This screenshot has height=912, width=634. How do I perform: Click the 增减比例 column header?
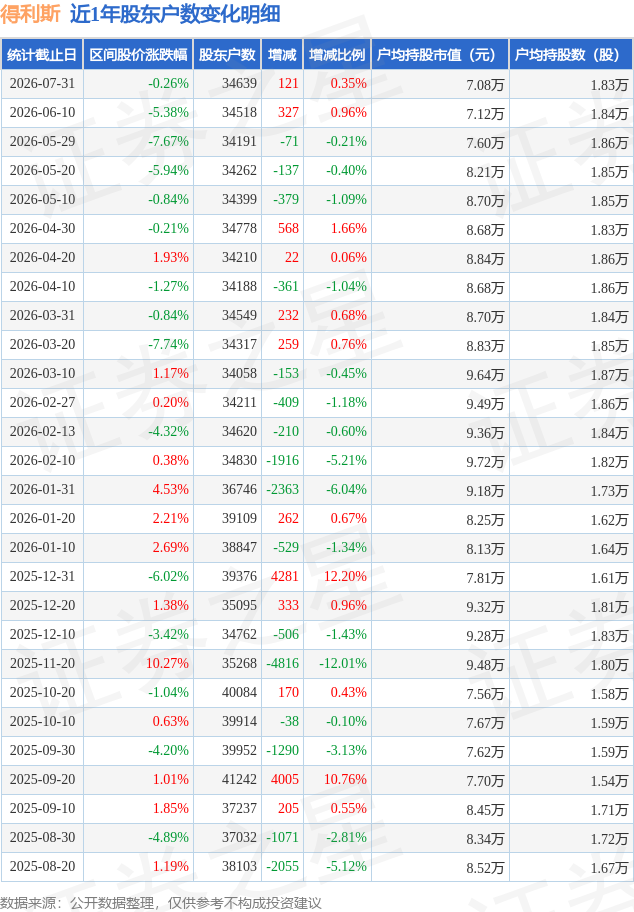click(x=337, y=55)
